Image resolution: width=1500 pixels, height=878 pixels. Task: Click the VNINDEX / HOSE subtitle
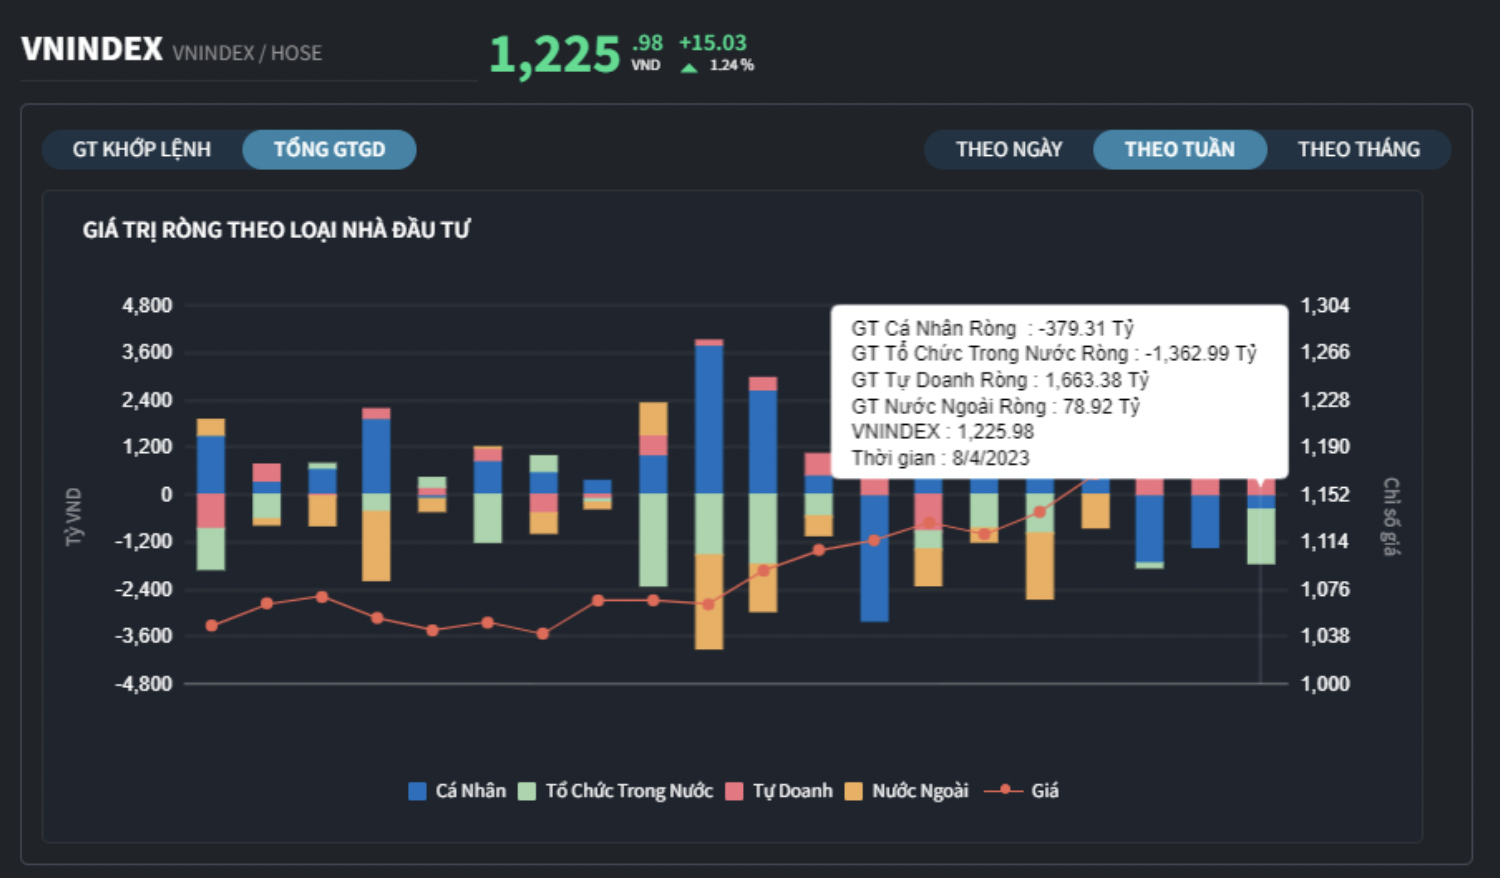(247, 53)
